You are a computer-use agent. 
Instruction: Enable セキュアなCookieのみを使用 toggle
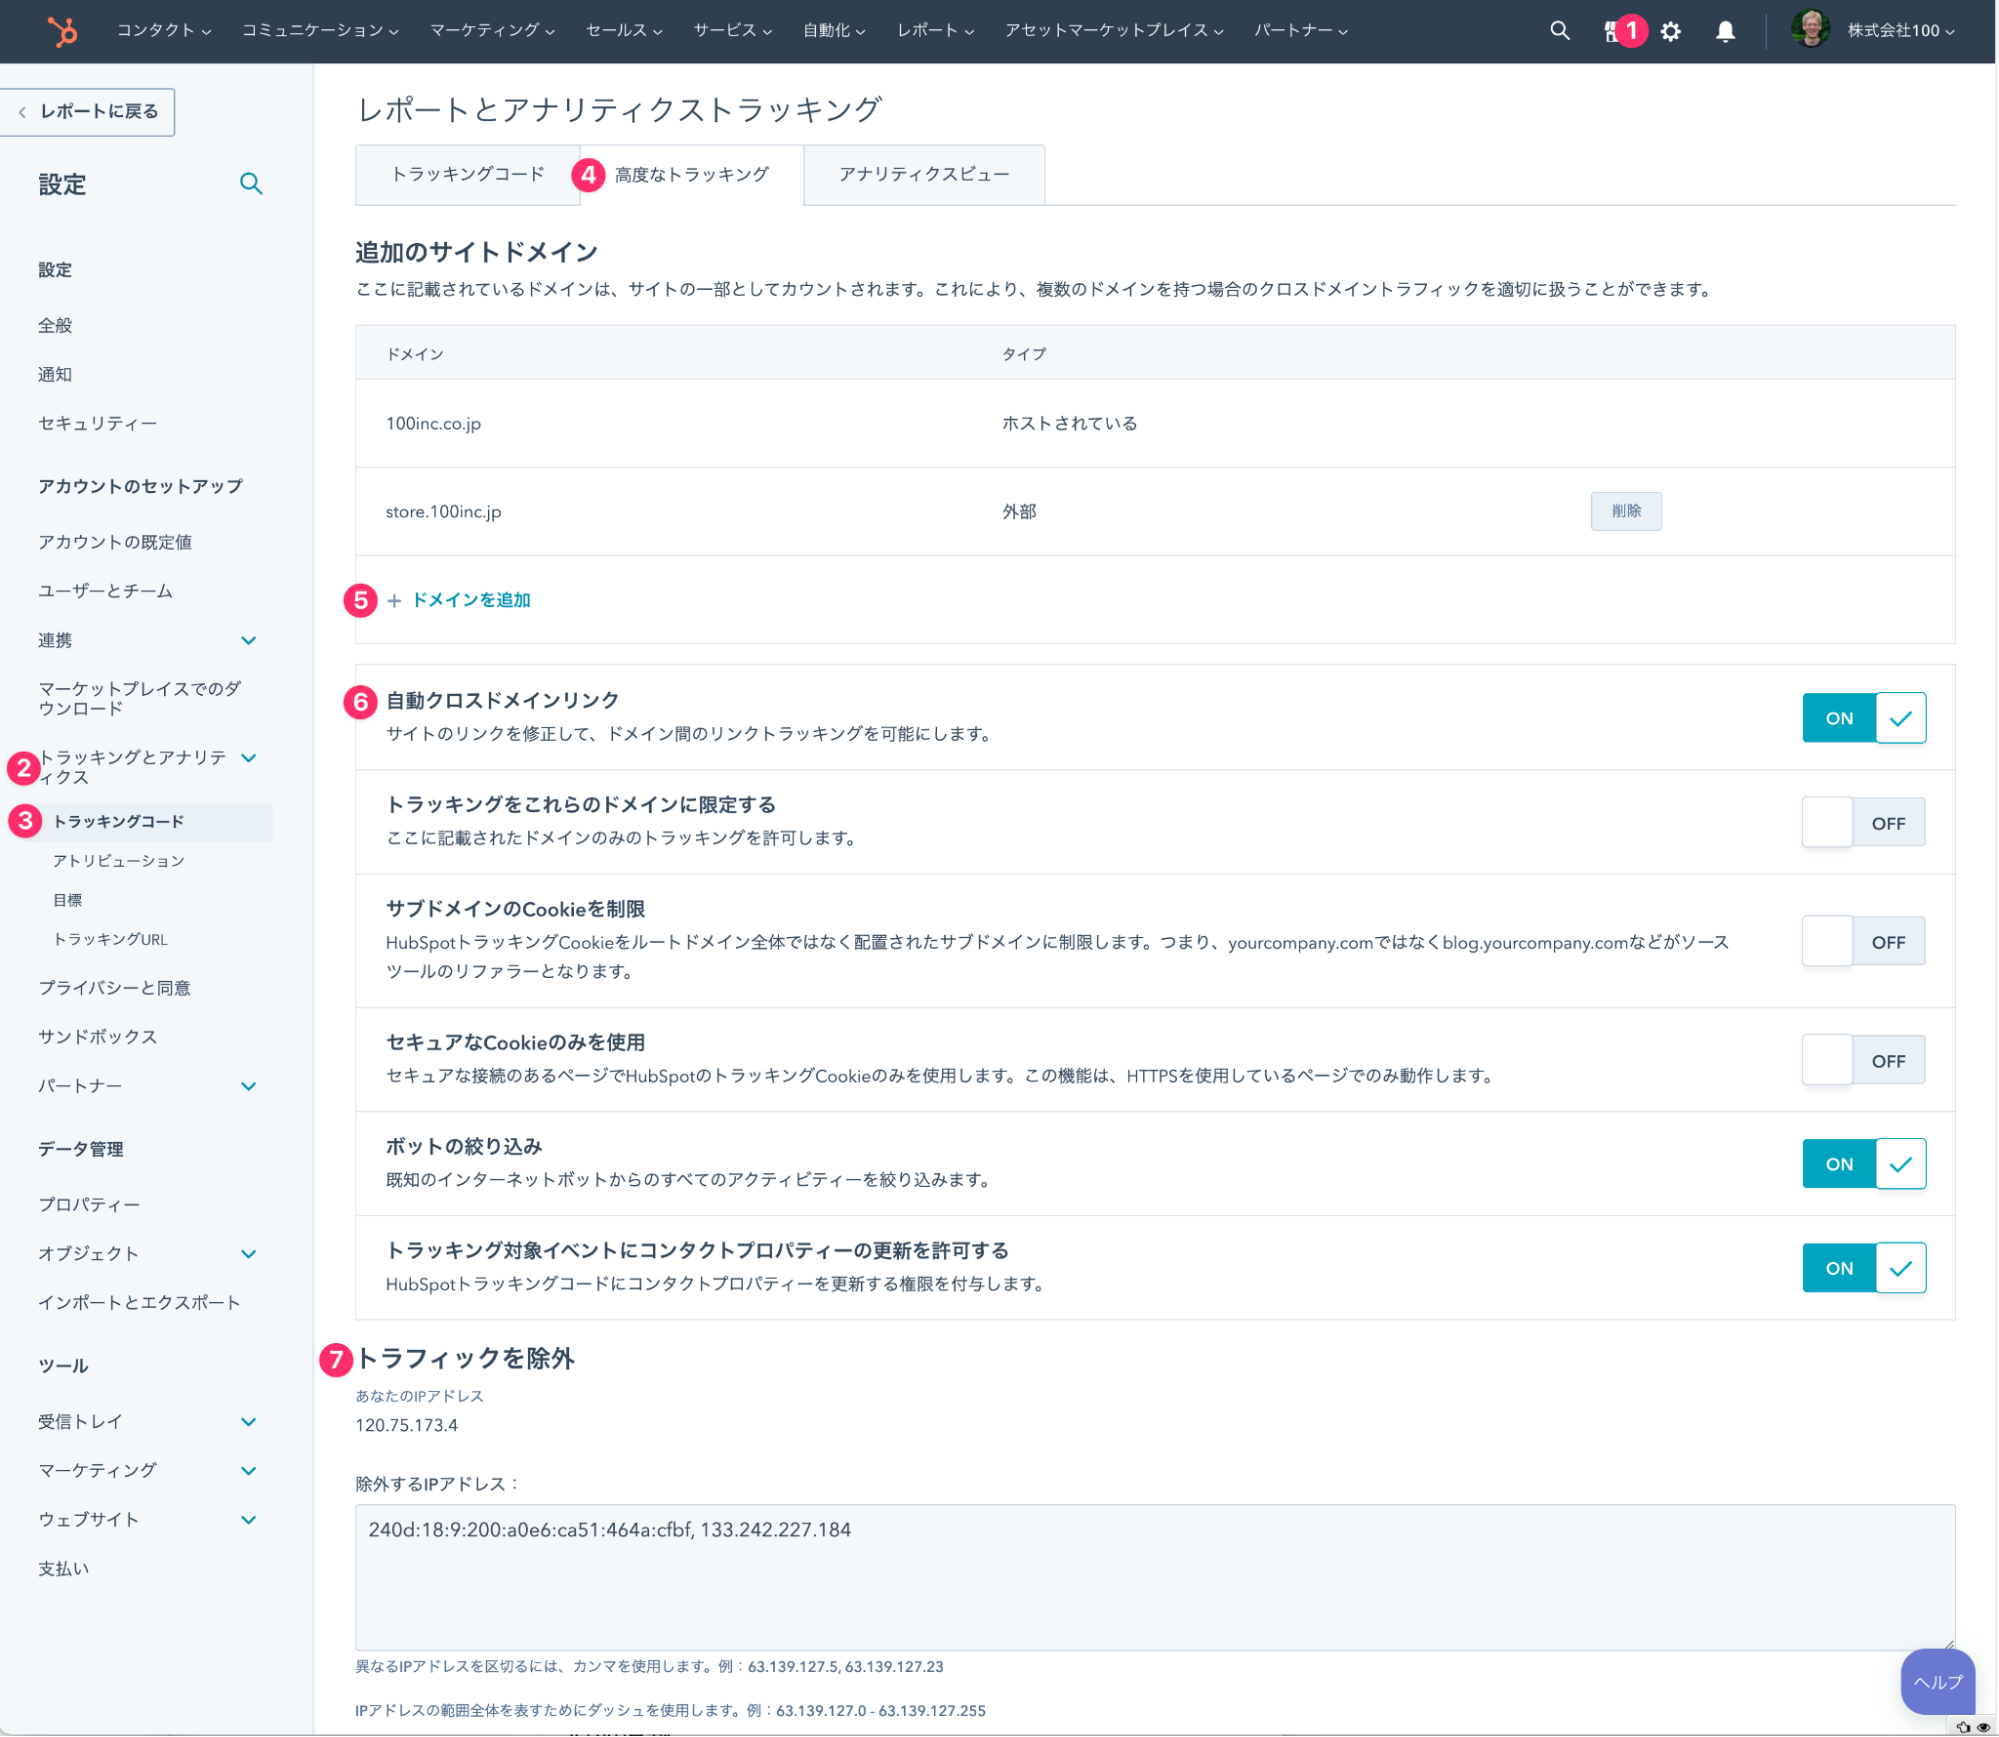point(1863,1061)
